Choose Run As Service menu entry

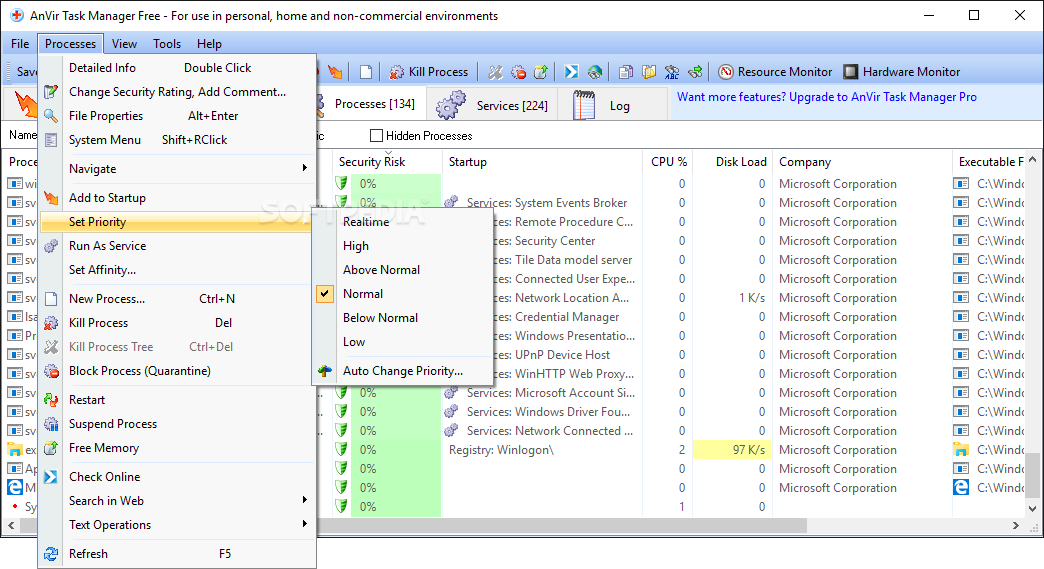coord(177,246)
